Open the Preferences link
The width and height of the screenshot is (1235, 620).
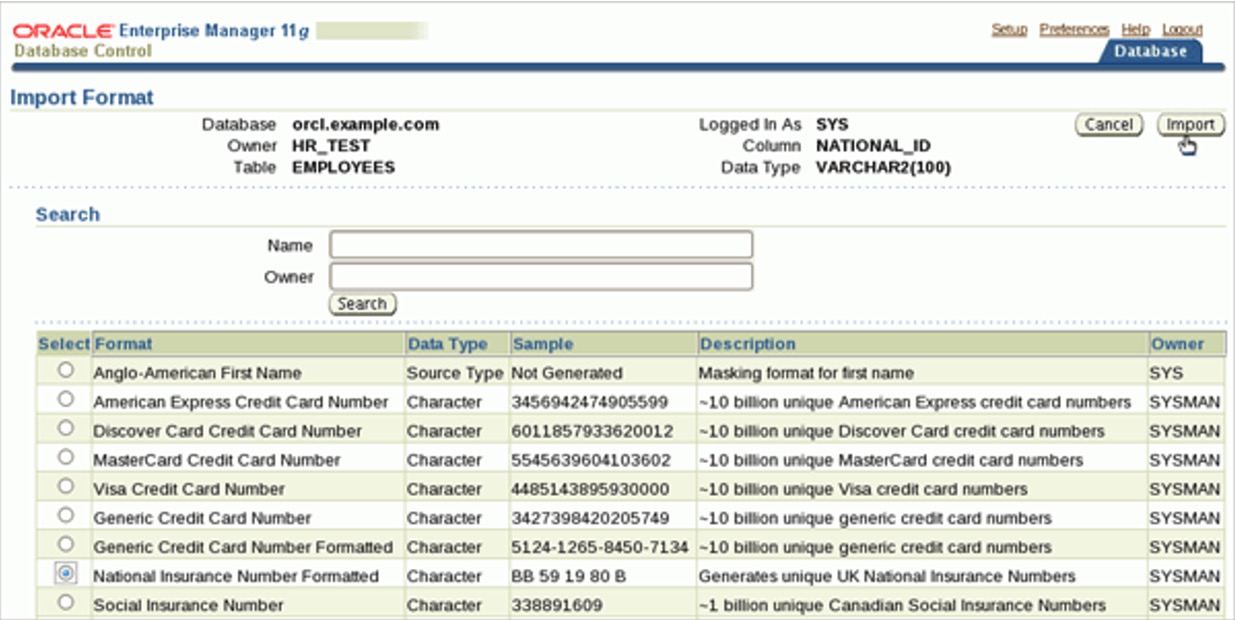click(x=1074, y=30)
